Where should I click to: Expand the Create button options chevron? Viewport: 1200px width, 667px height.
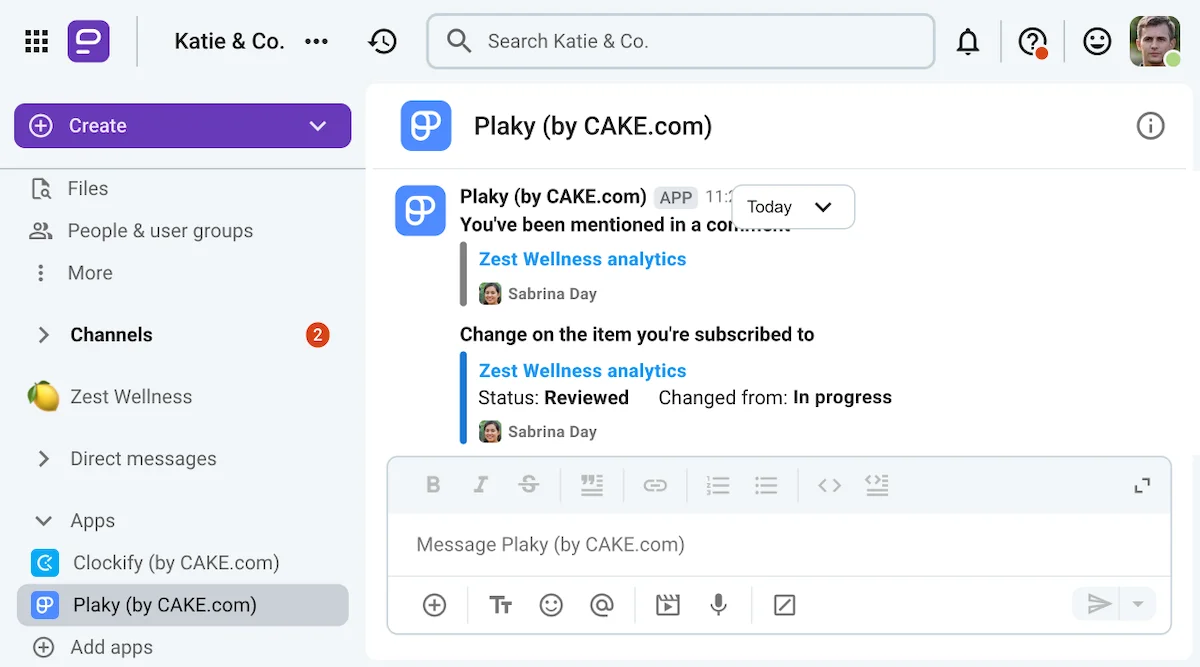click(x=318, y=126)
